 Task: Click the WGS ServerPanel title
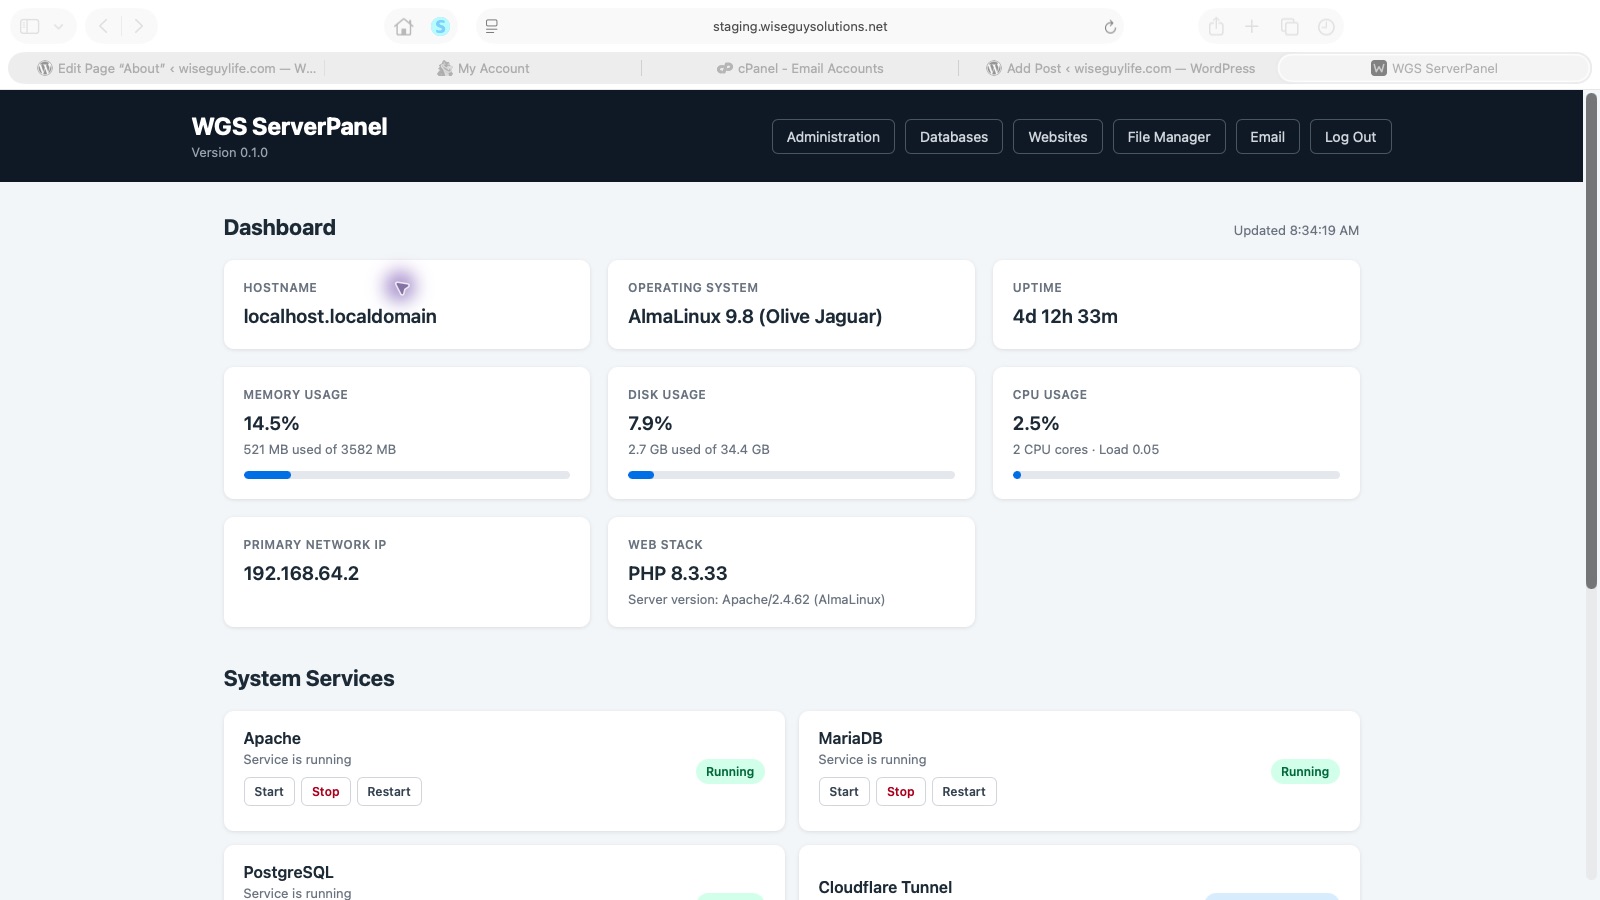coord(289,127)
